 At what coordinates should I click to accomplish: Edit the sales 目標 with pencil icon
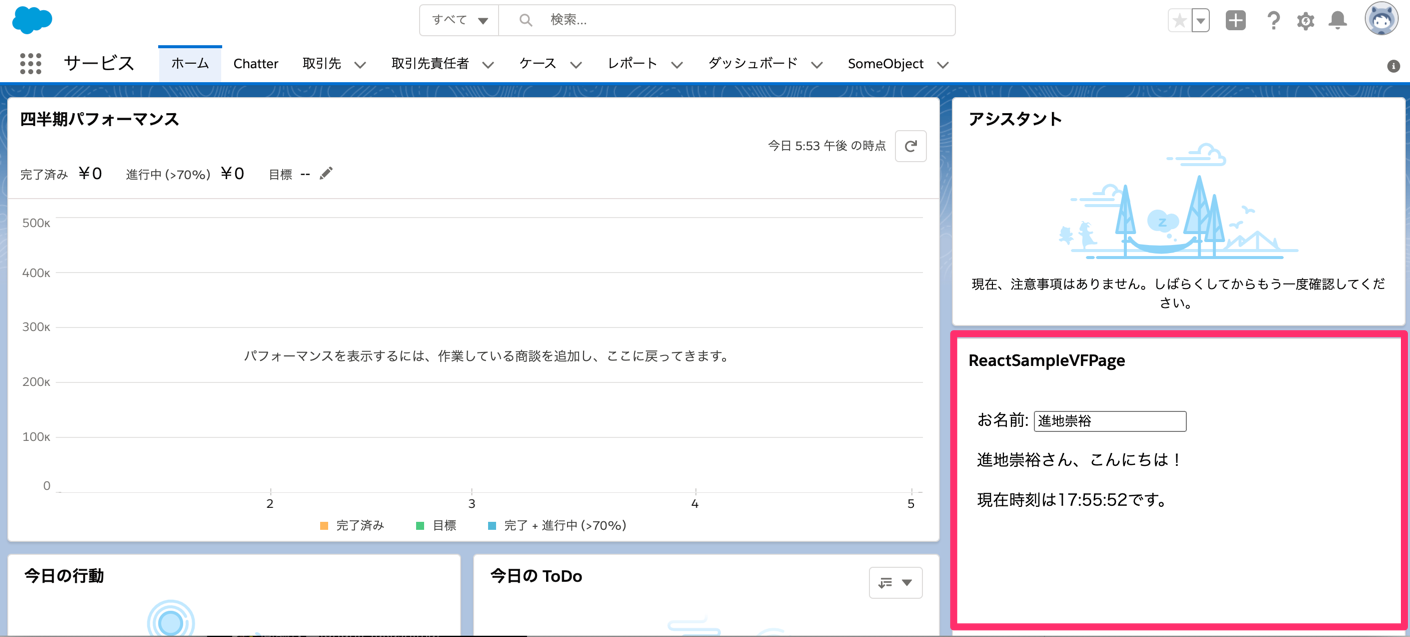[x=326, y=173]
